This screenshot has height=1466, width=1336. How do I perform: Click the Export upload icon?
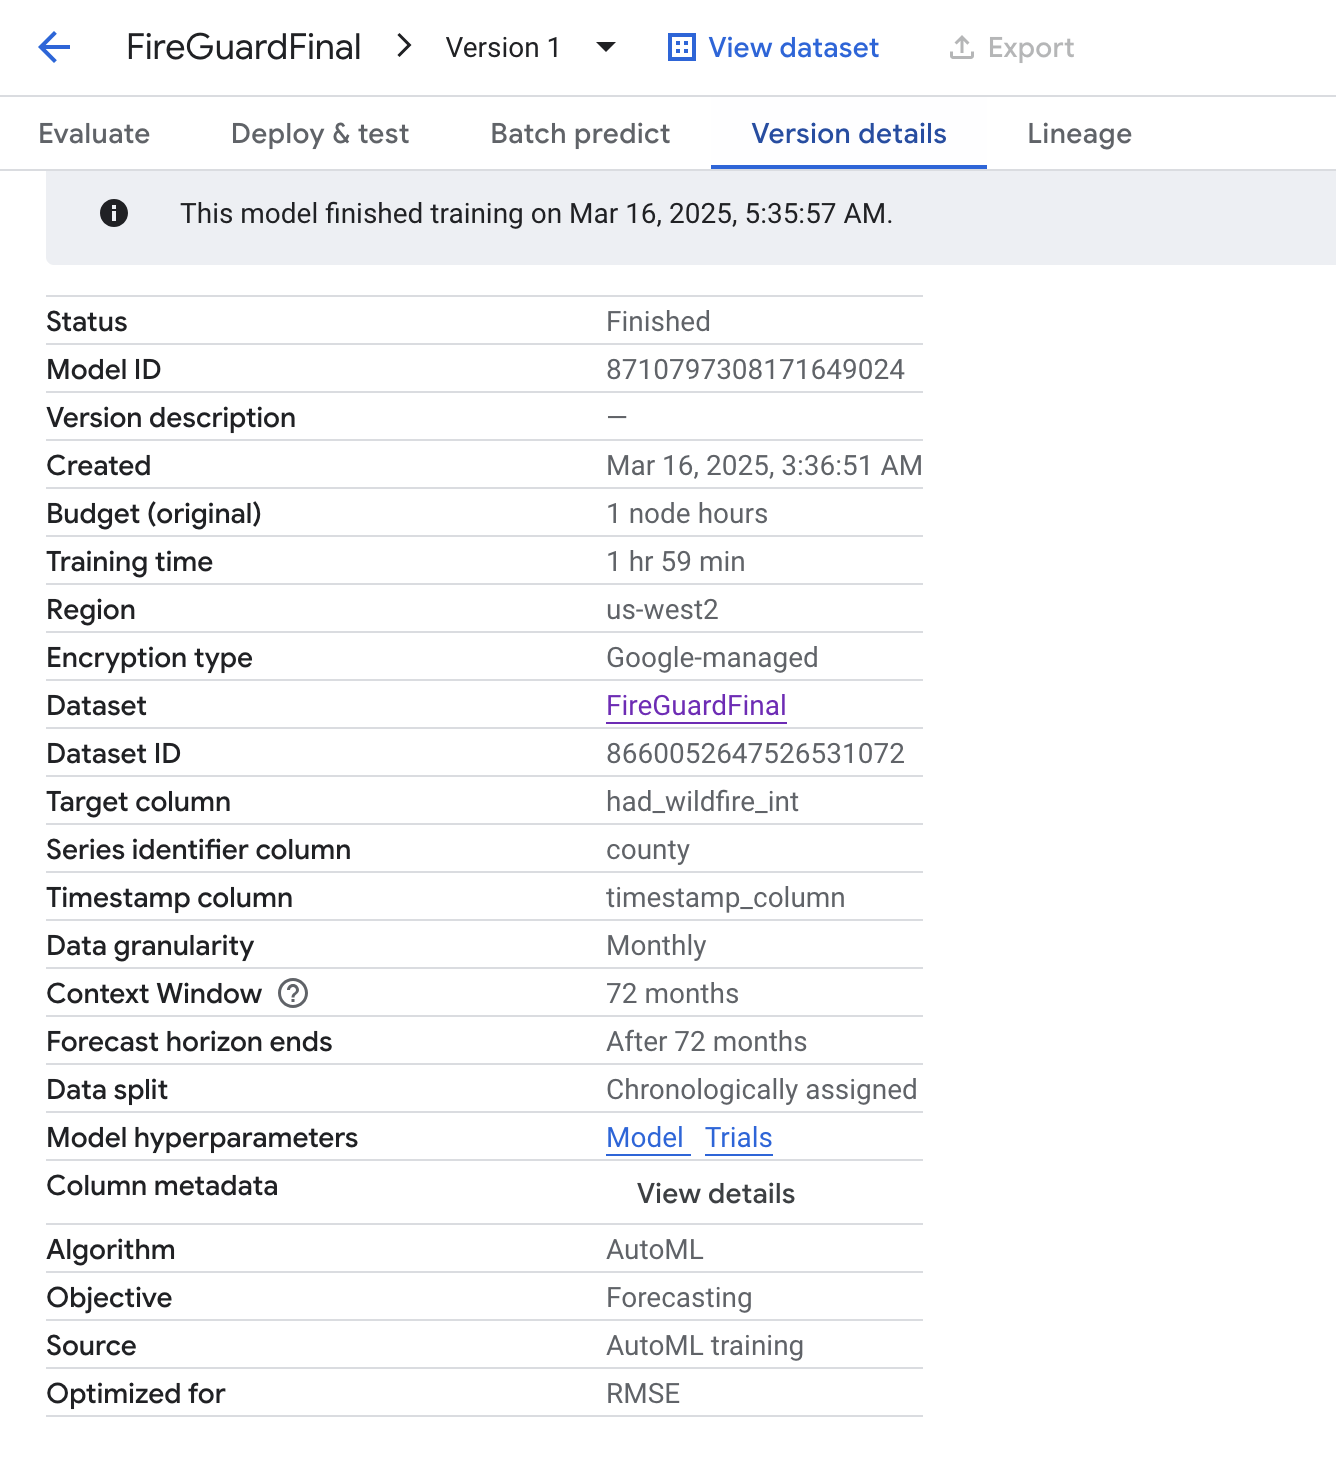tap(961, 47)
